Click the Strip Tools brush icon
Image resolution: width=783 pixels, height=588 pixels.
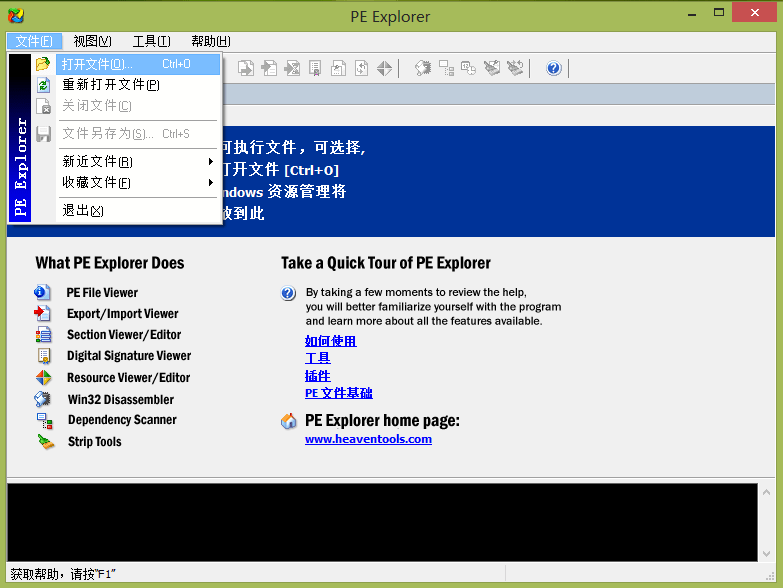(46, 442)
